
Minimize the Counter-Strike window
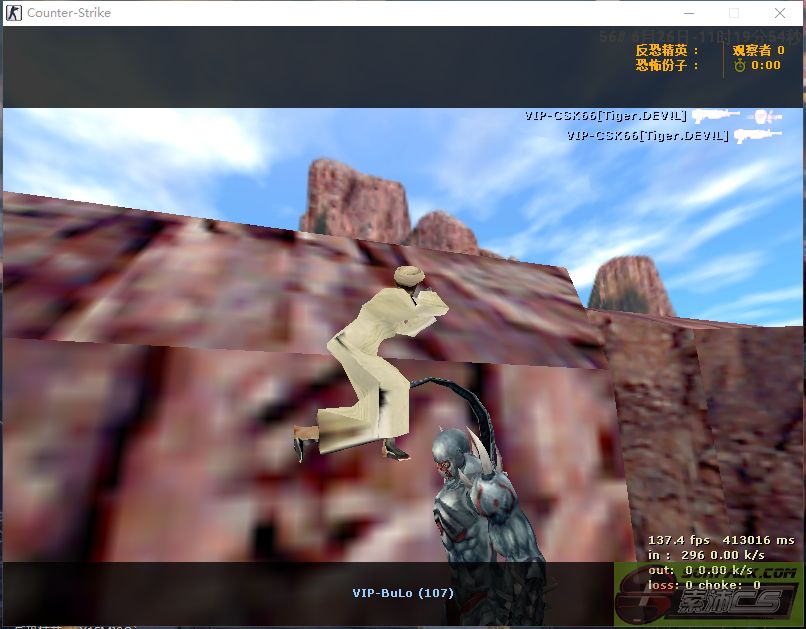coord(689,13)
